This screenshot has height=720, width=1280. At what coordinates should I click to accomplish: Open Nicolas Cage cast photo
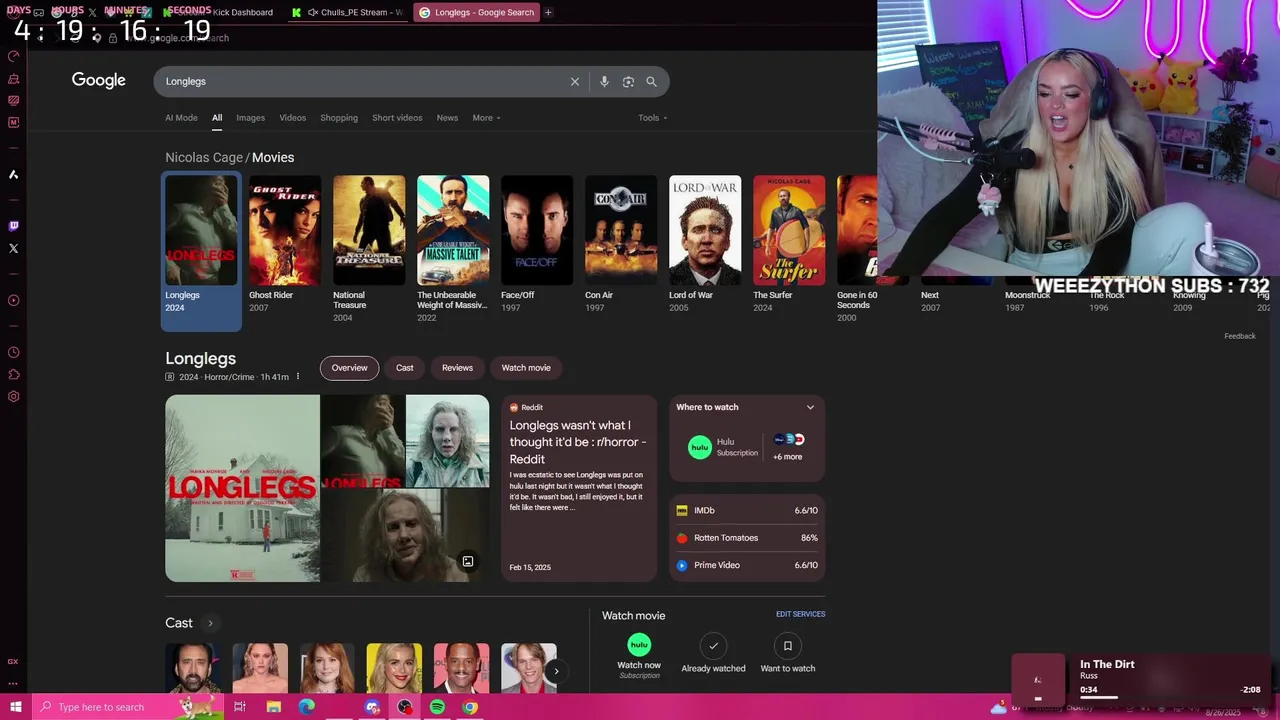click(x=193, y=668)
